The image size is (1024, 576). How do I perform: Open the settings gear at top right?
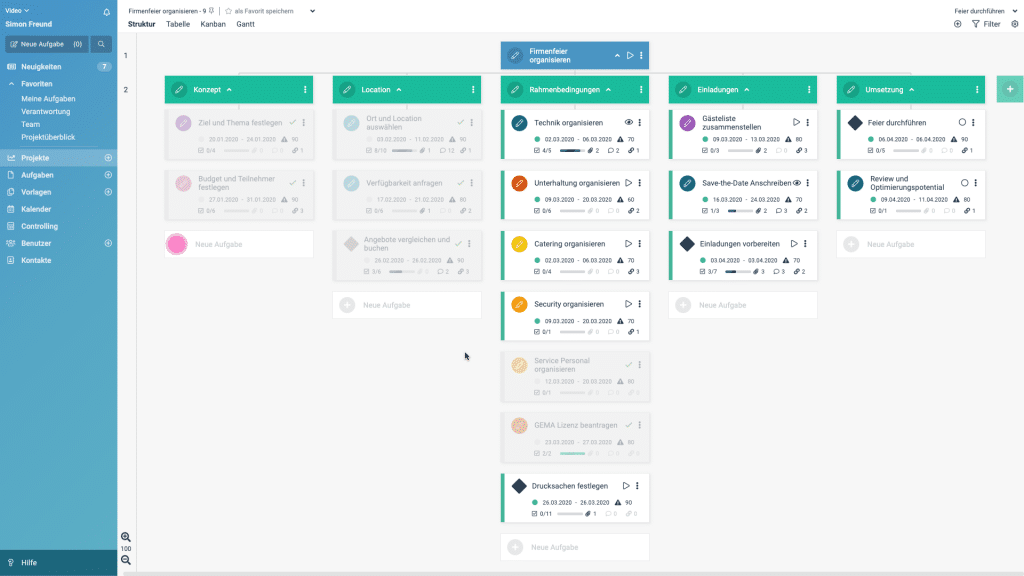[x=1015, y=24]
